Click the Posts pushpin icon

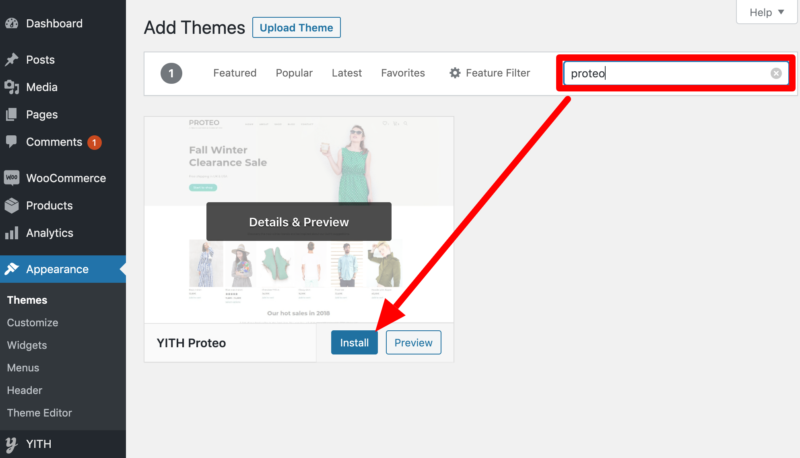(11, 60)
